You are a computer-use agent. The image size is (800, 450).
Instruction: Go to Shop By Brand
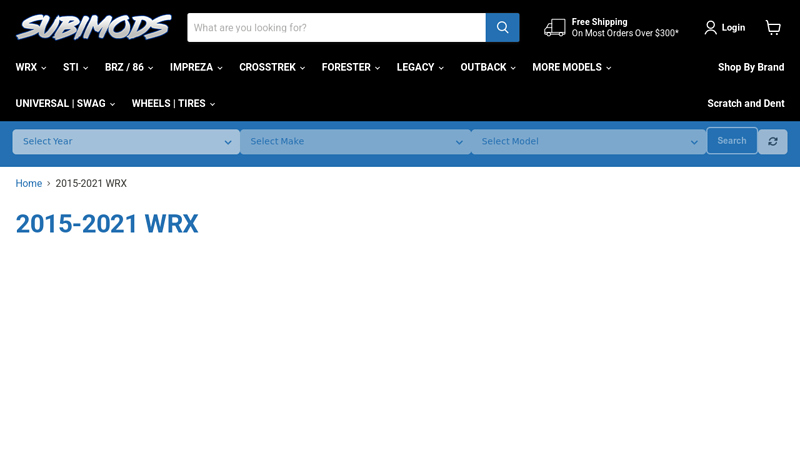(751, 67)
